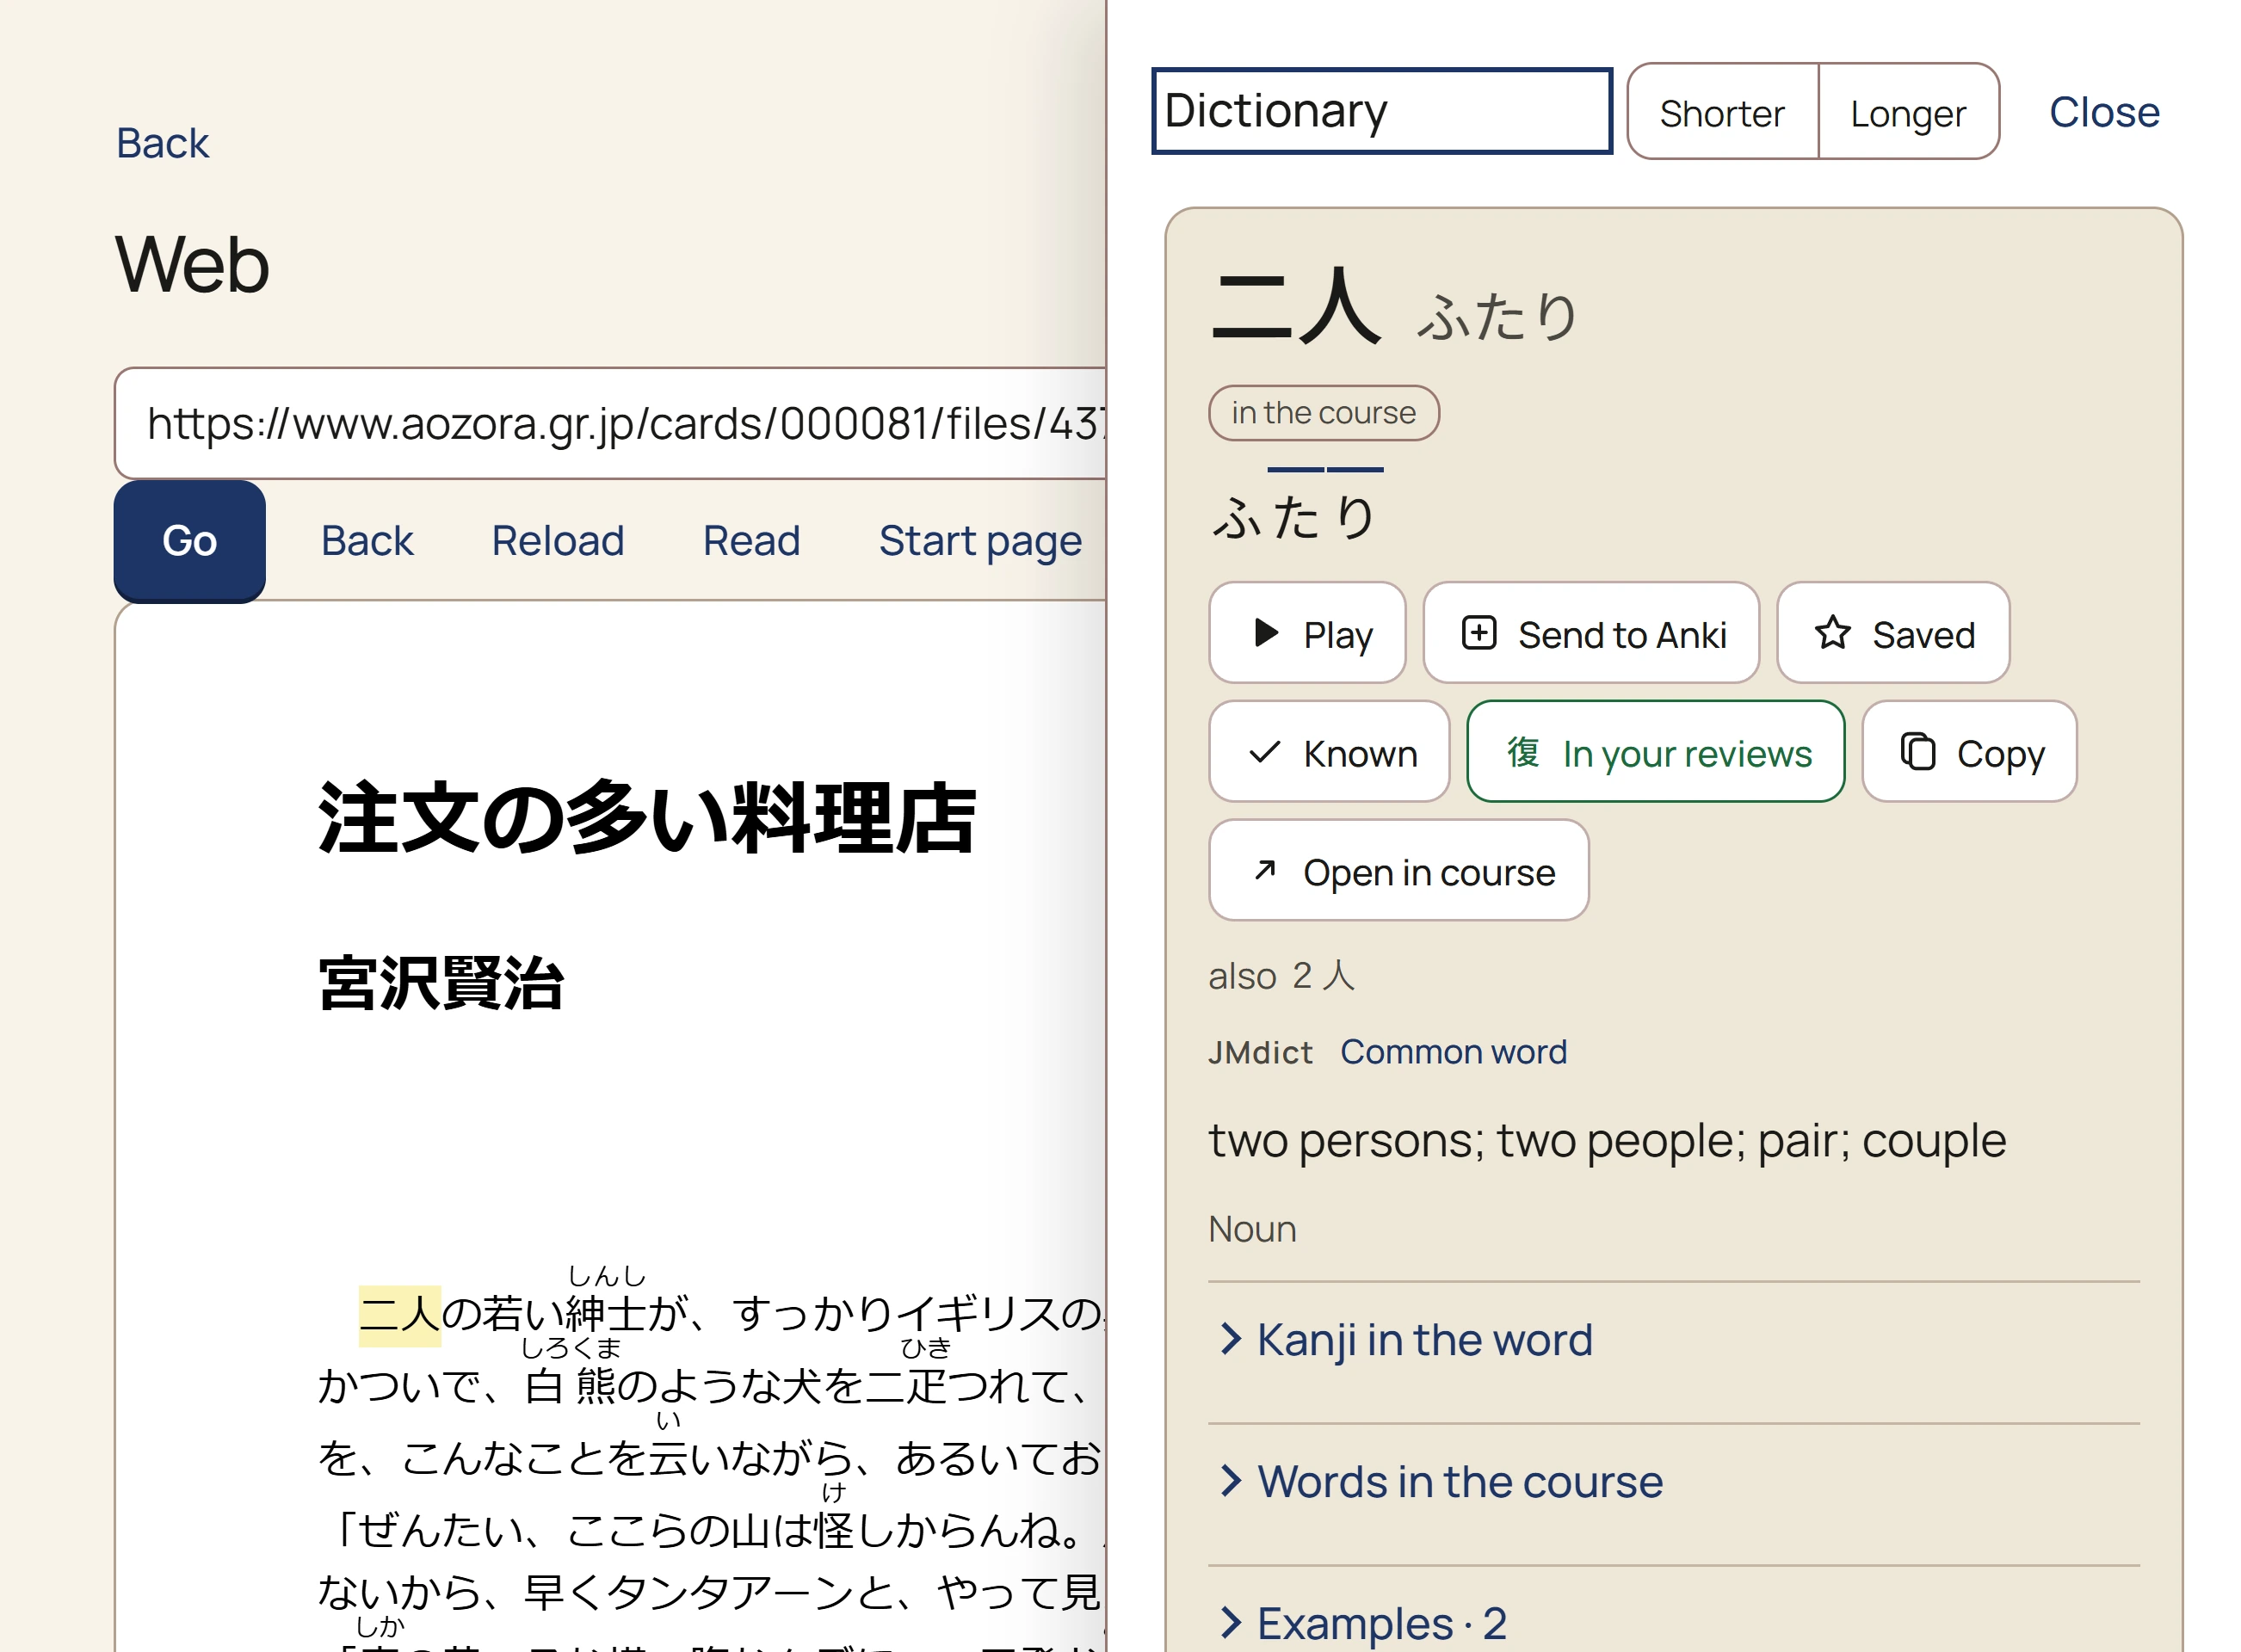2241x1652 pixels.
Task: Click the Go button
Action: tap(189, 541)
